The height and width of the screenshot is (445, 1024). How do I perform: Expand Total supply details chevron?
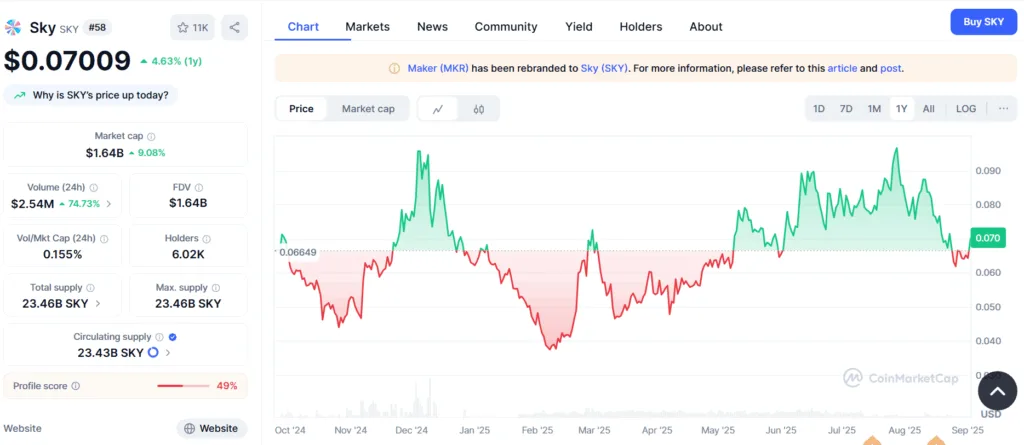[98, 304]
